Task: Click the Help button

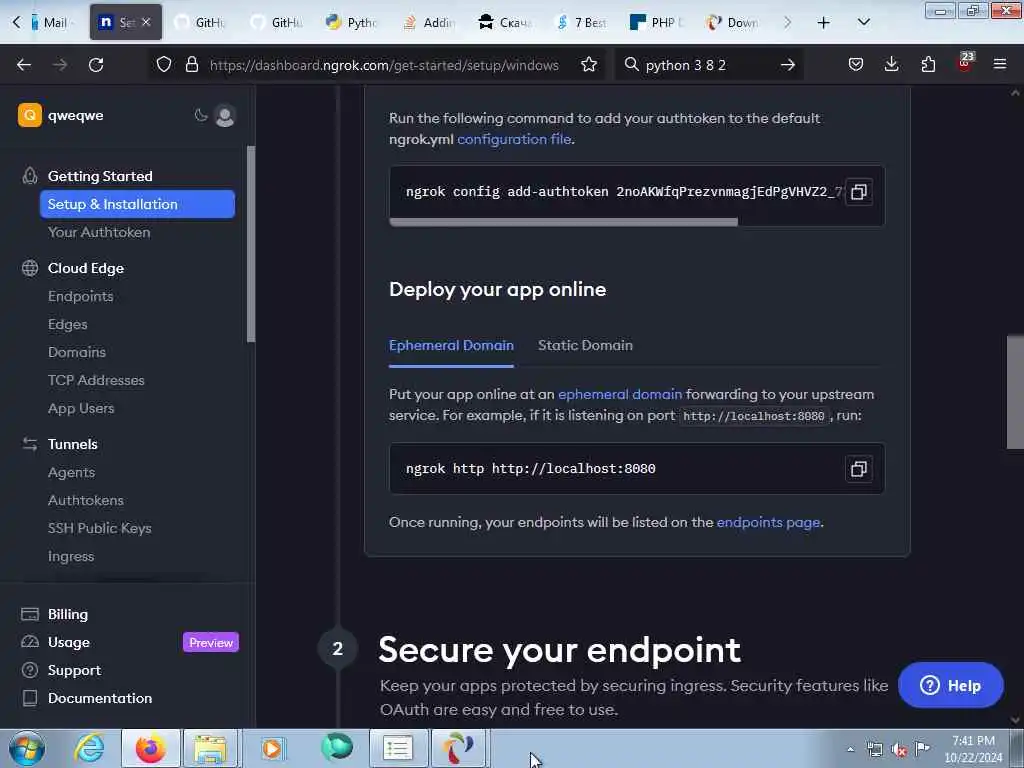Action: pyautogui.click(x=950, y=685)
